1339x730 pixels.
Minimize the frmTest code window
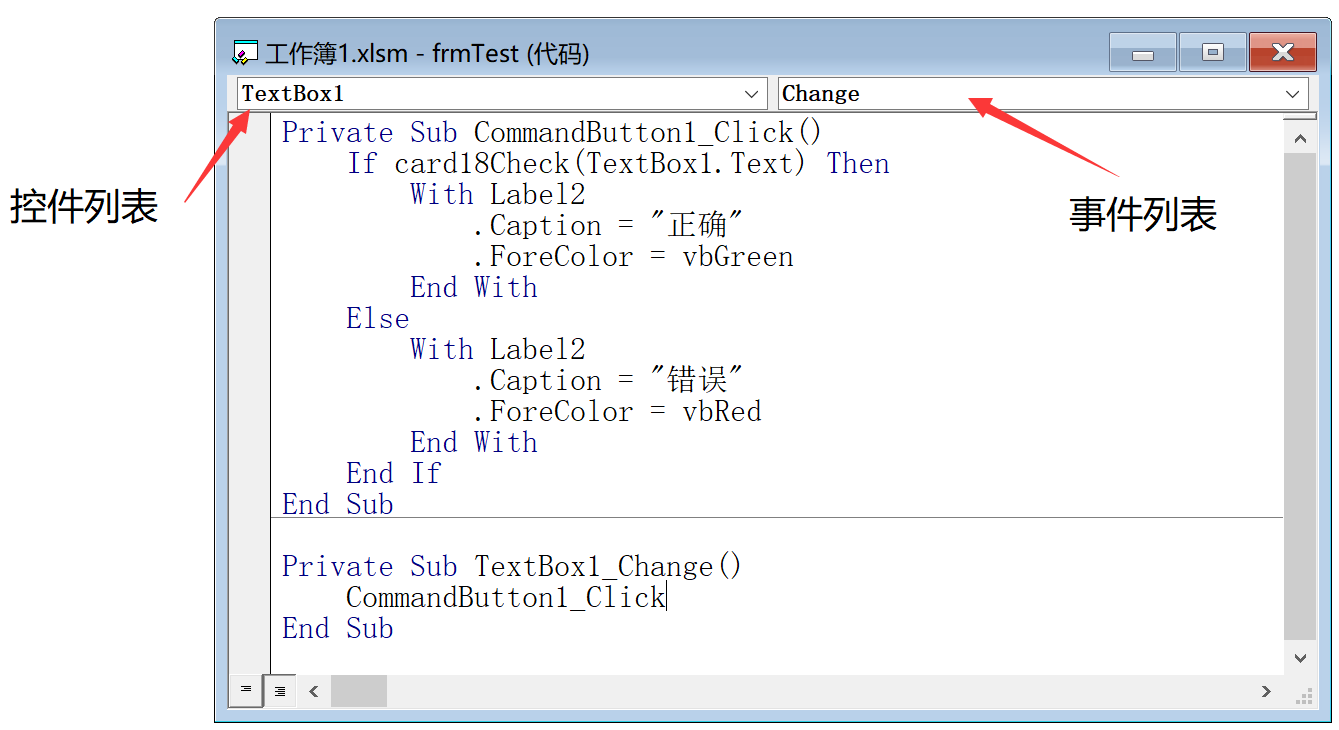pyautogui.click(x=1143, y=53)
